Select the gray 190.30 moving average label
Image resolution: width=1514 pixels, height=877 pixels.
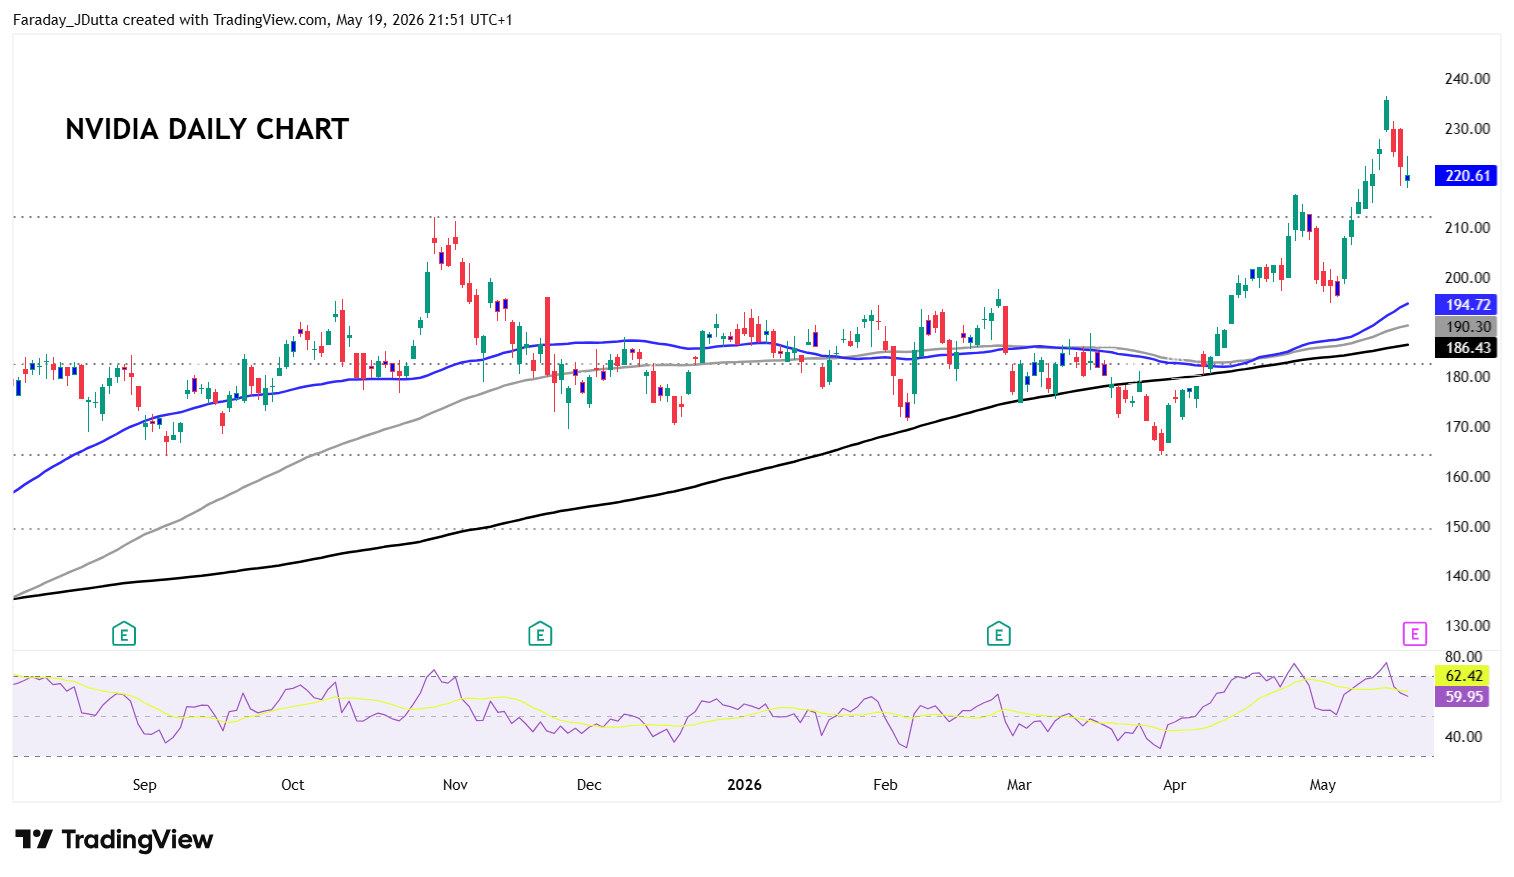click(1466, 327)
